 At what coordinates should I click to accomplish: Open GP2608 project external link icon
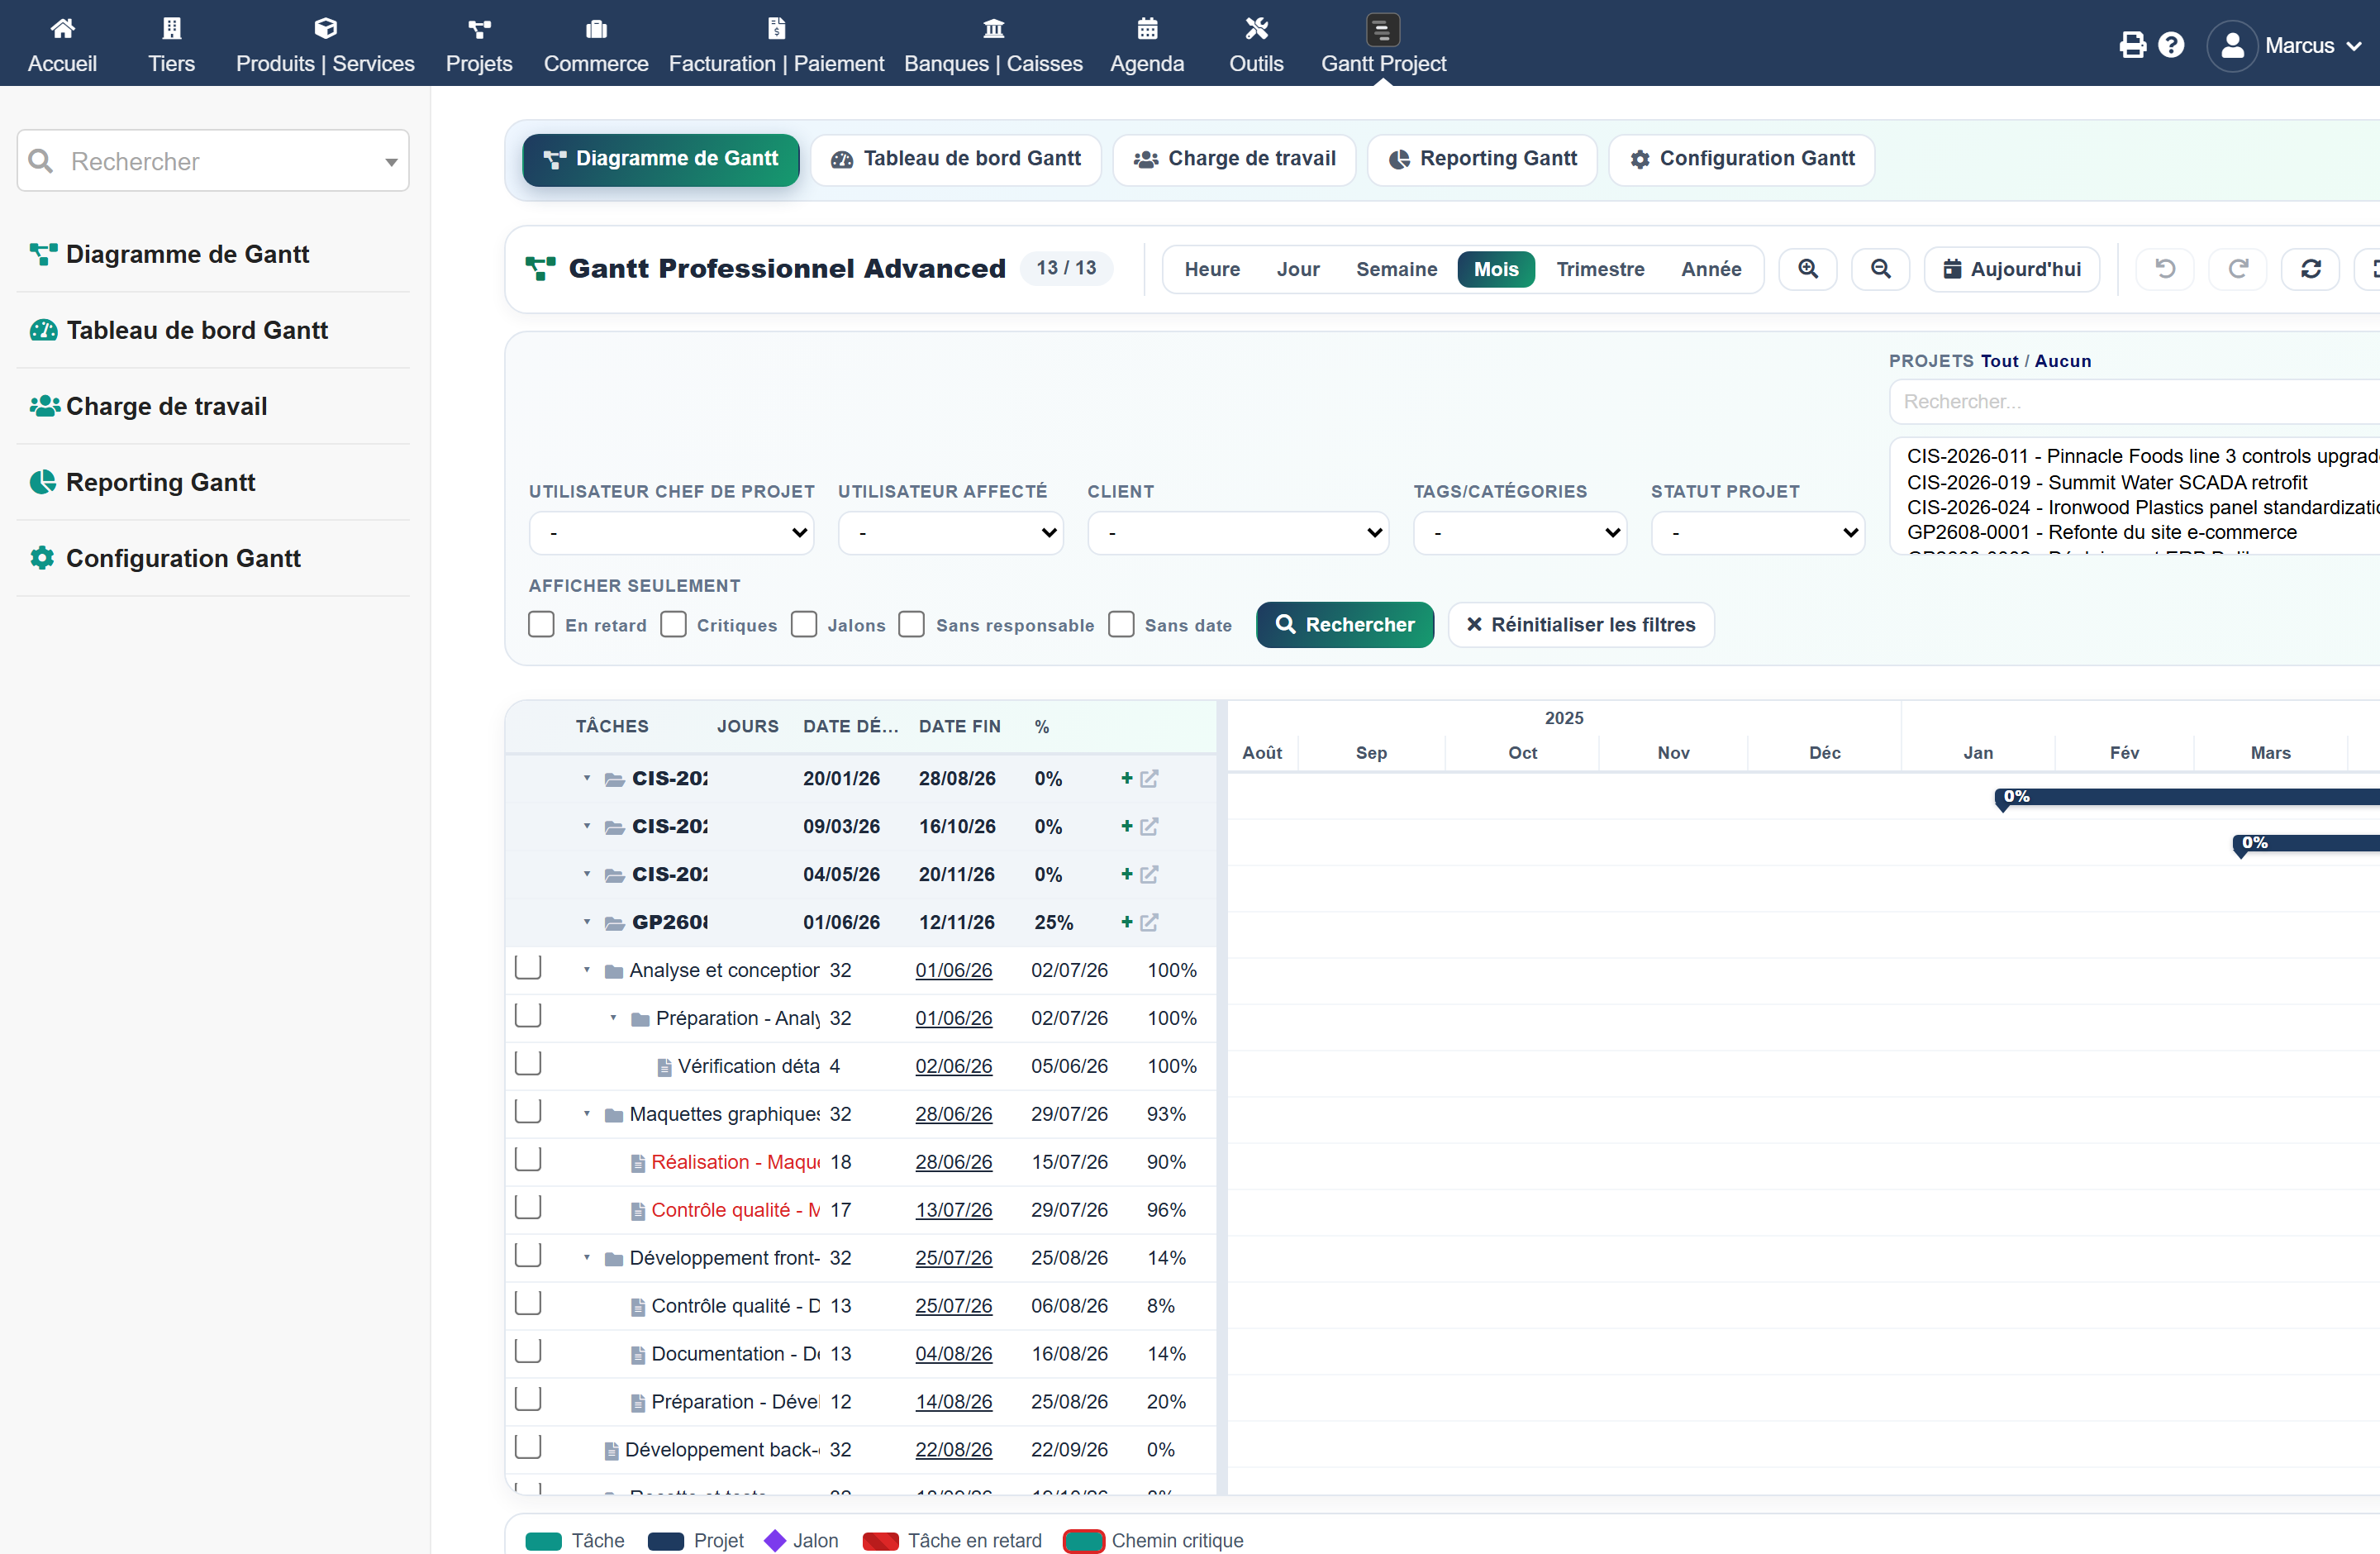pos(1149,922)
